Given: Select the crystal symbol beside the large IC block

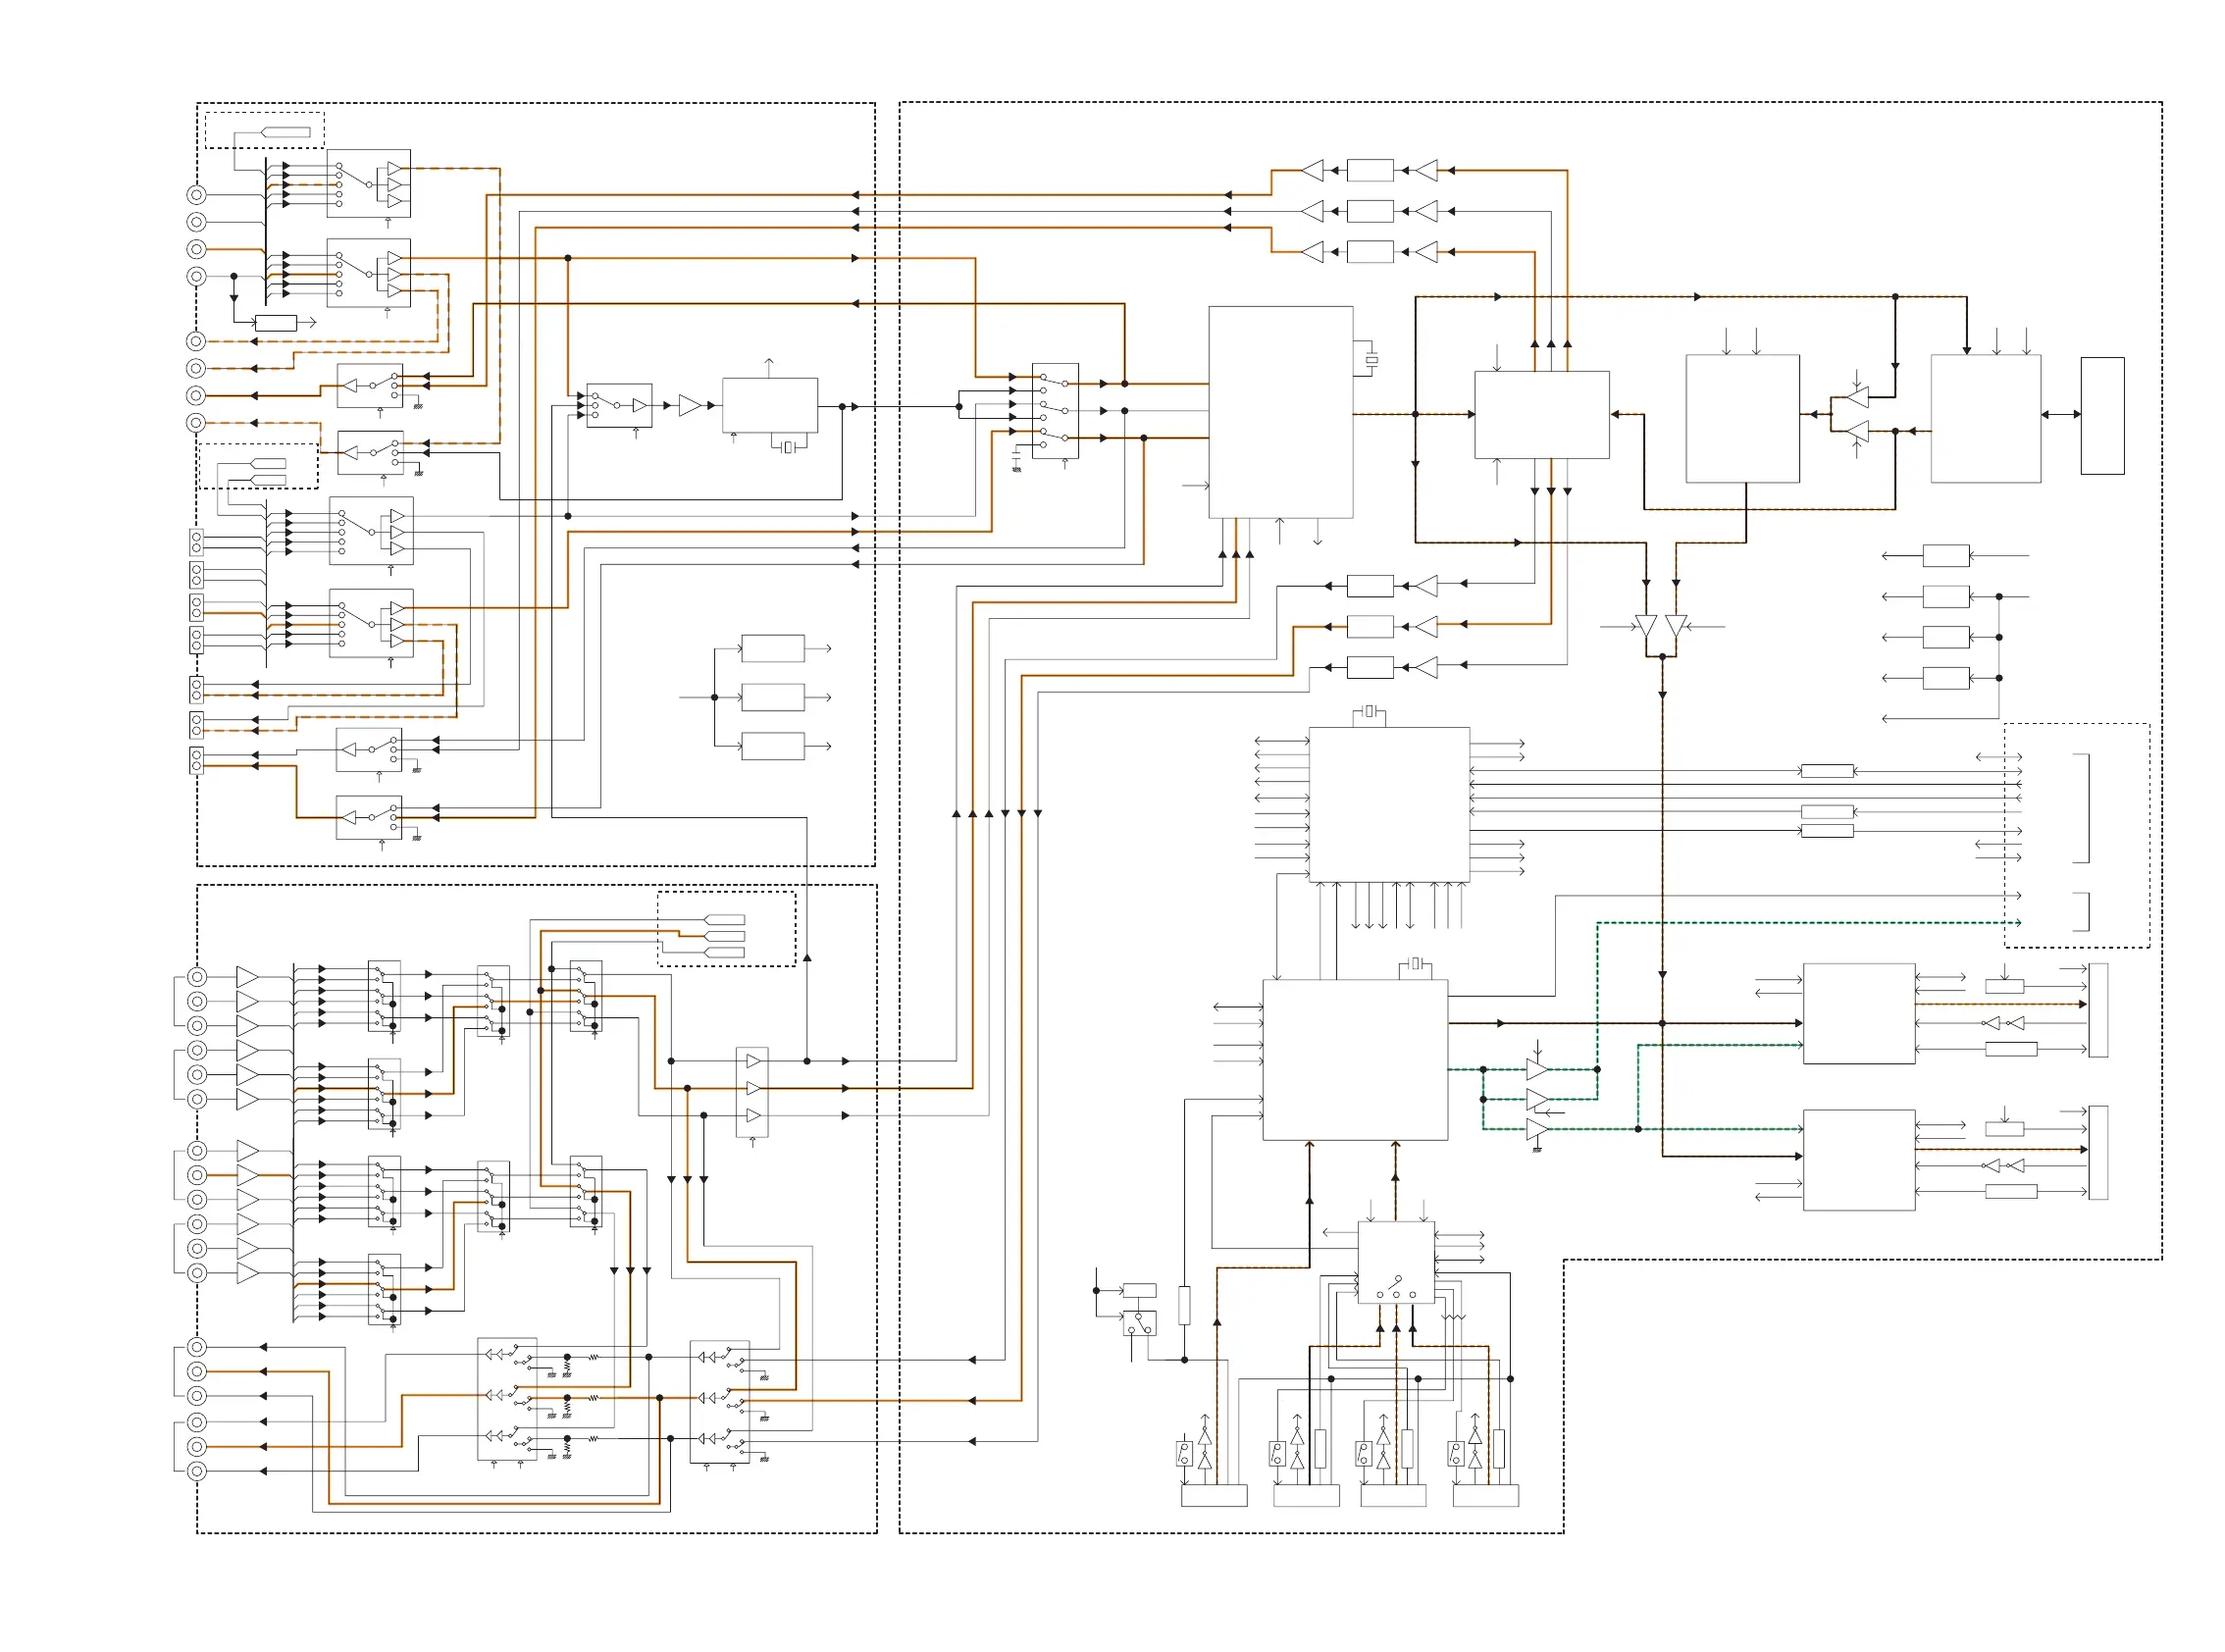Looking at the screenshot, I should 1371,359.
